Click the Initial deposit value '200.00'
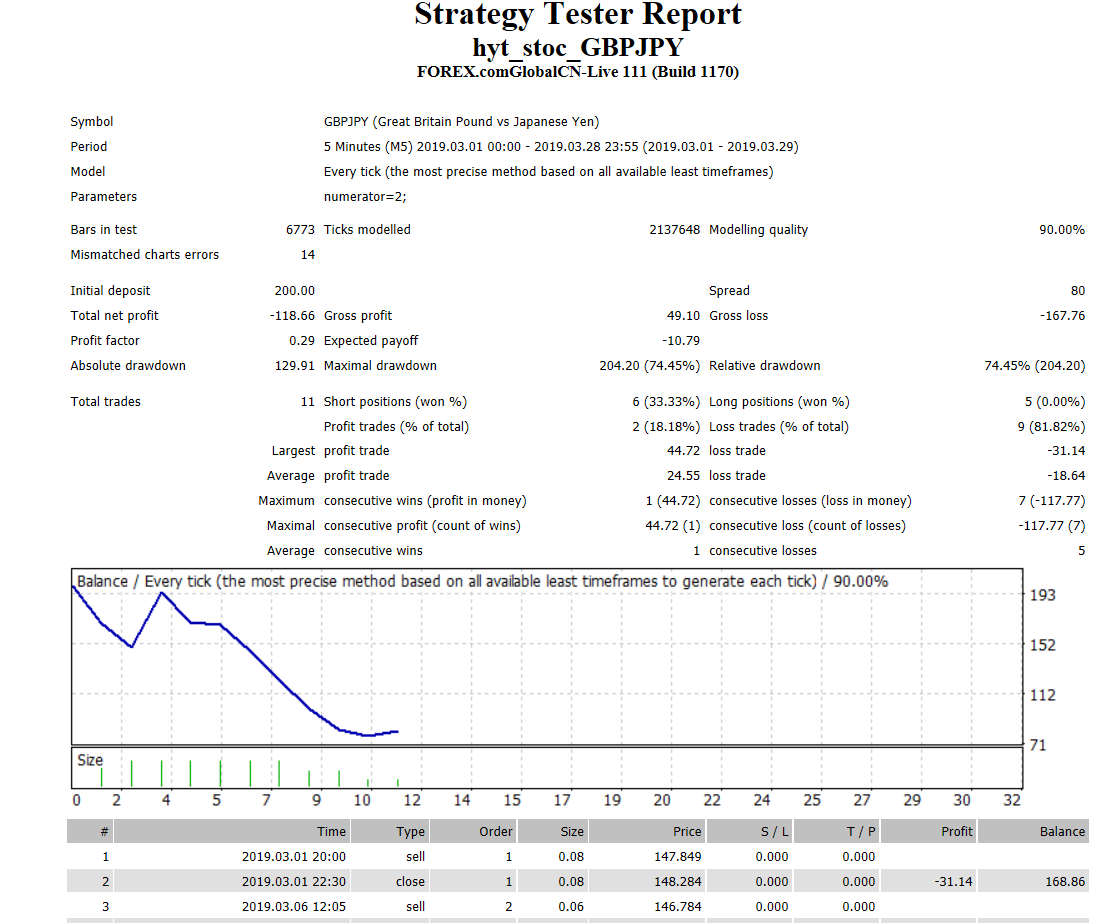Viewport: 1101px width, 923px height. coord(294,291)
